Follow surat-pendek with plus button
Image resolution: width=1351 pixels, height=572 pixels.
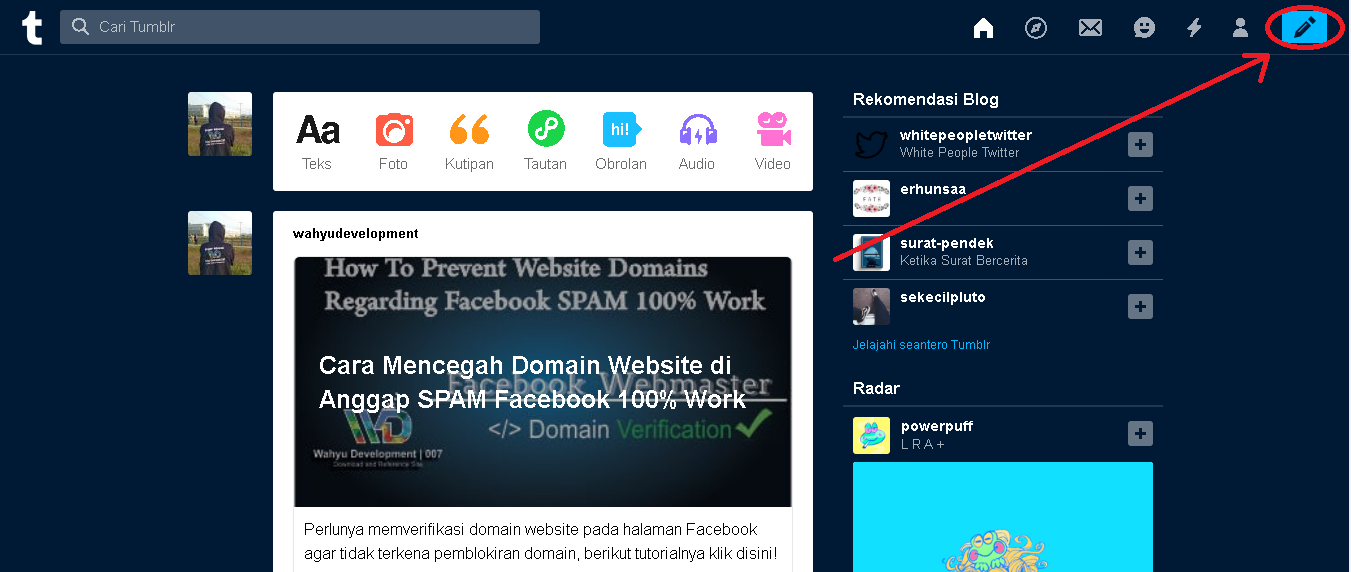tap(1140, 253)
